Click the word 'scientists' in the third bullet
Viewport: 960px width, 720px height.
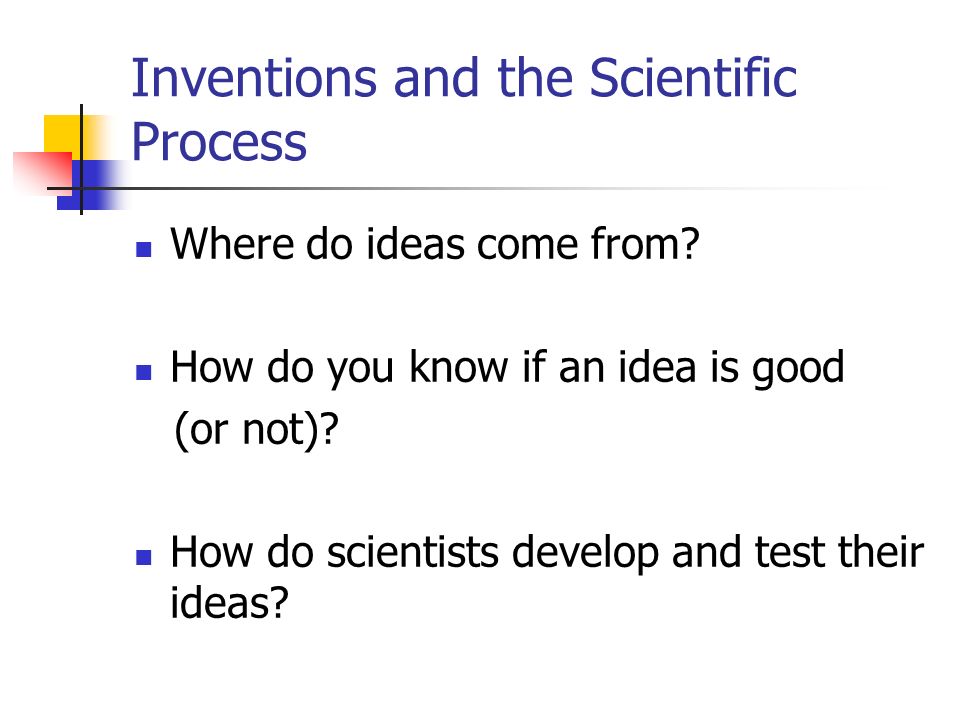pyautogui.click(x=413, y=552)
